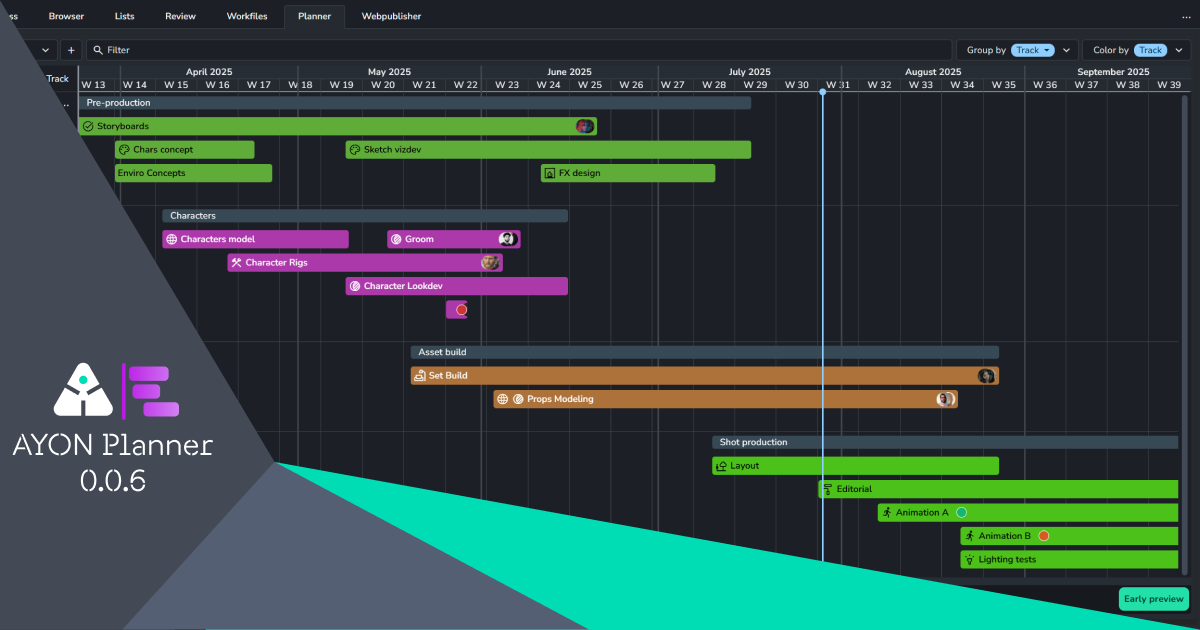Open the dropdown left of the plus button
This screenshot has width=1200, height=630.
coord(44,50)
